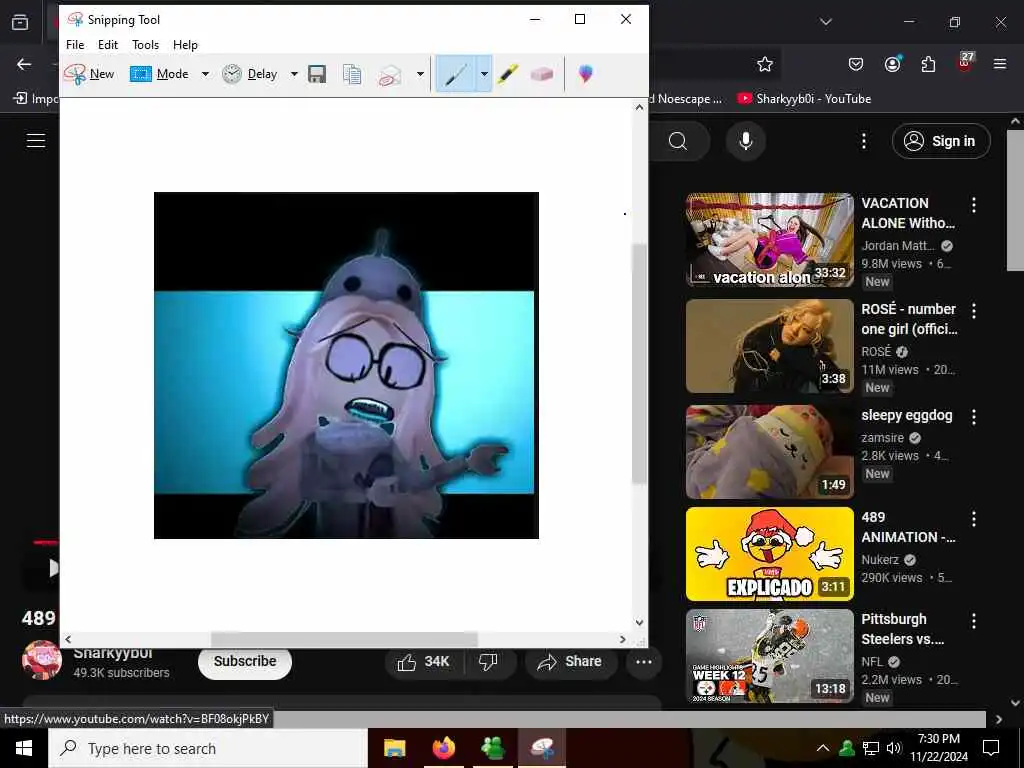Open YouTube settings three-dot menu
1024x768 pixels.
point(863,141)
